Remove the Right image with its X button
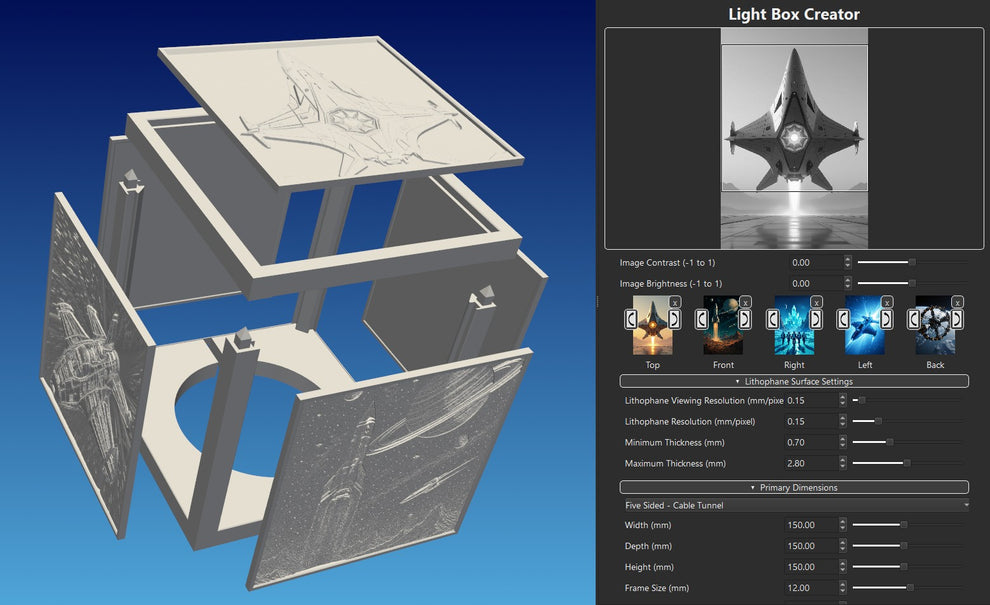This screenshot has width=990, height=605. pos(817,303)
